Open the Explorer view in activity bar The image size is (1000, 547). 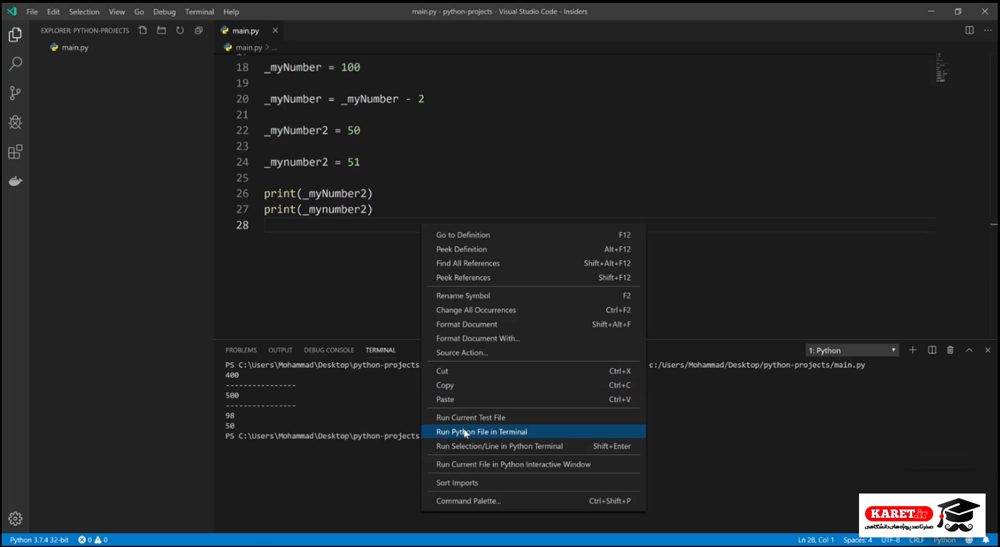click(x=15, y=34)
